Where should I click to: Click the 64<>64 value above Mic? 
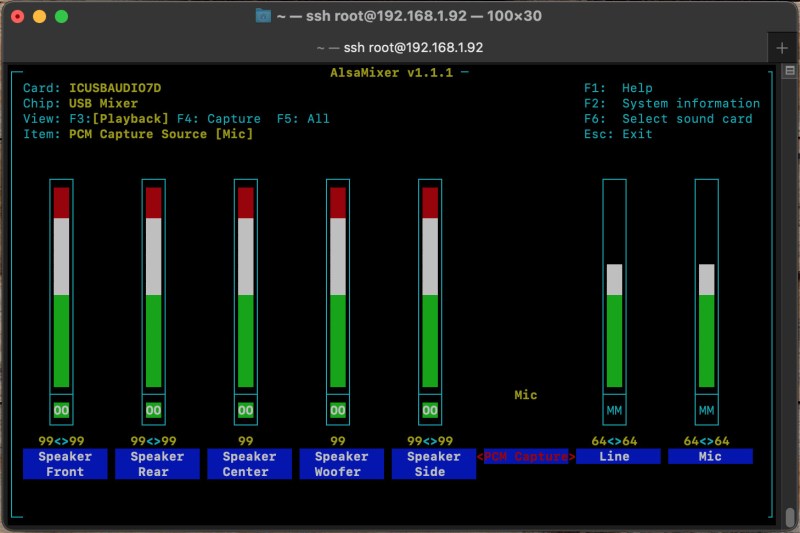[x=707, y=441]
